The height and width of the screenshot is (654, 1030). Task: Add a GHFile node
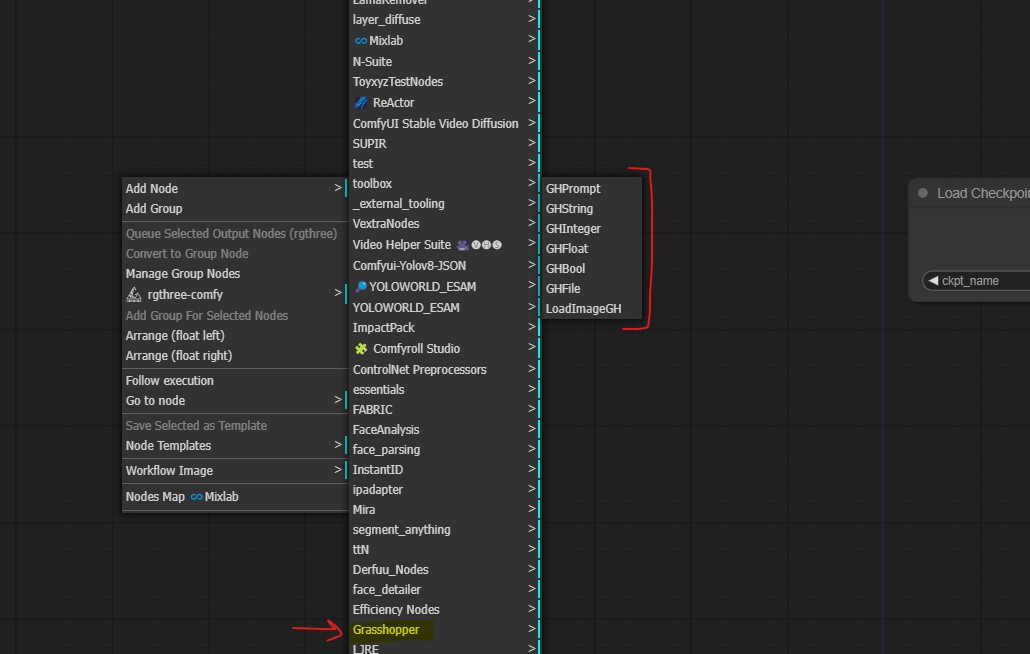click(591, 289)
